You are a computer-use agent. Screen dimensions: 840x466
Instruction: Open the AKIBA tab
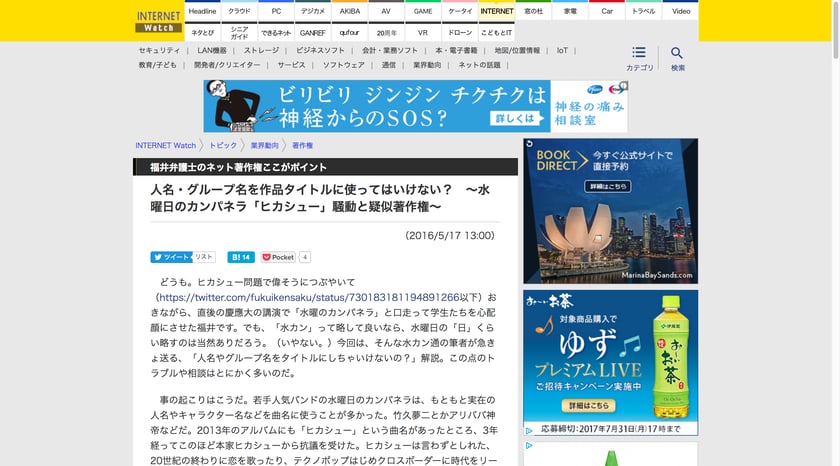pos(350,11)
